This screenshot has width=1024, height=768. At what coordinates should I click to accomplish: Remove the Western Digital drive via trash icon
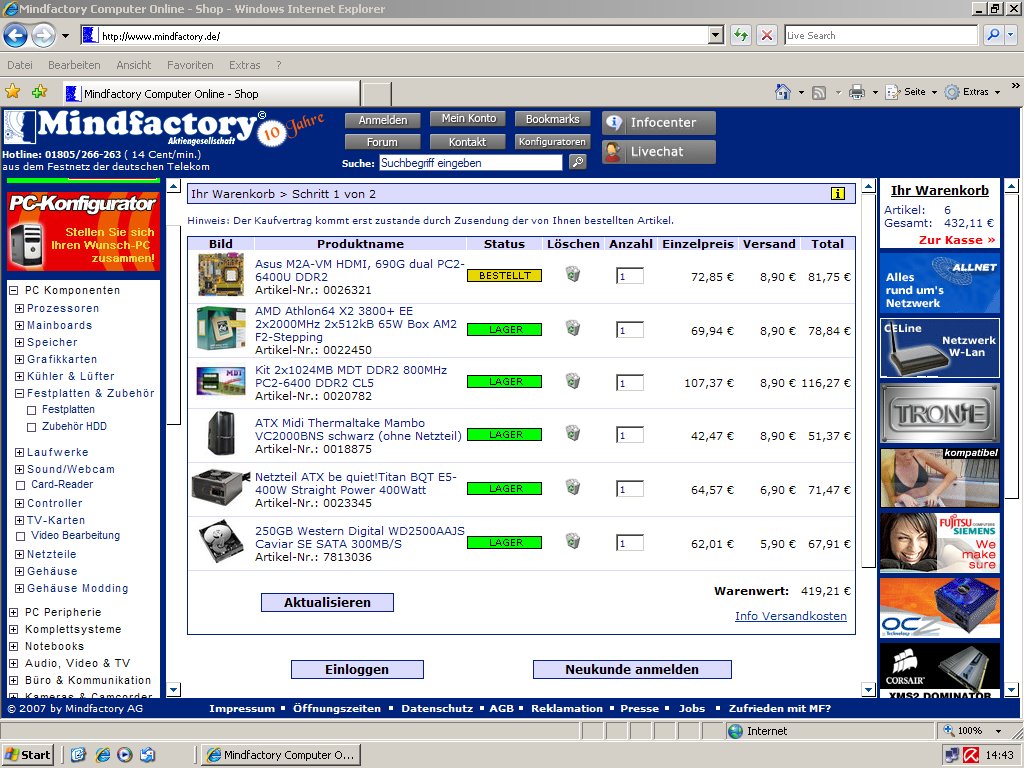point(573,540)
